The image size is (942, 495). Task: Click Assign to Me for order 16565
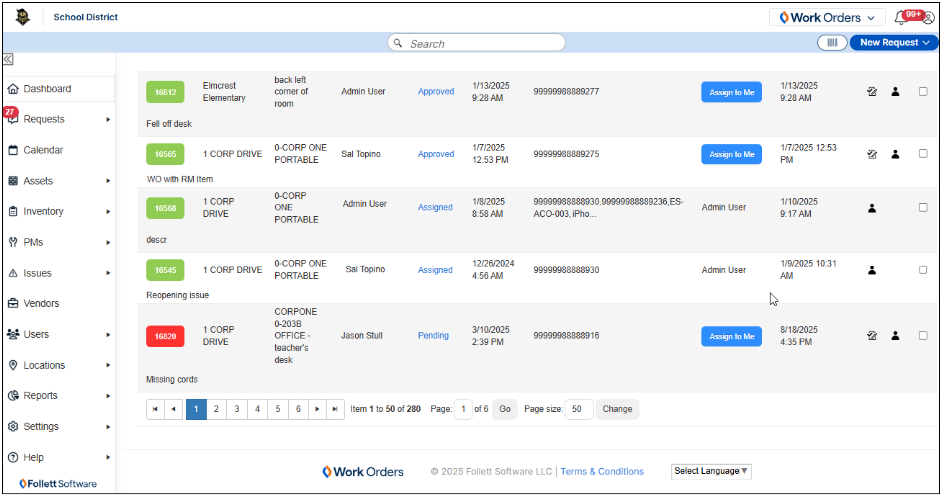[731, 154]
